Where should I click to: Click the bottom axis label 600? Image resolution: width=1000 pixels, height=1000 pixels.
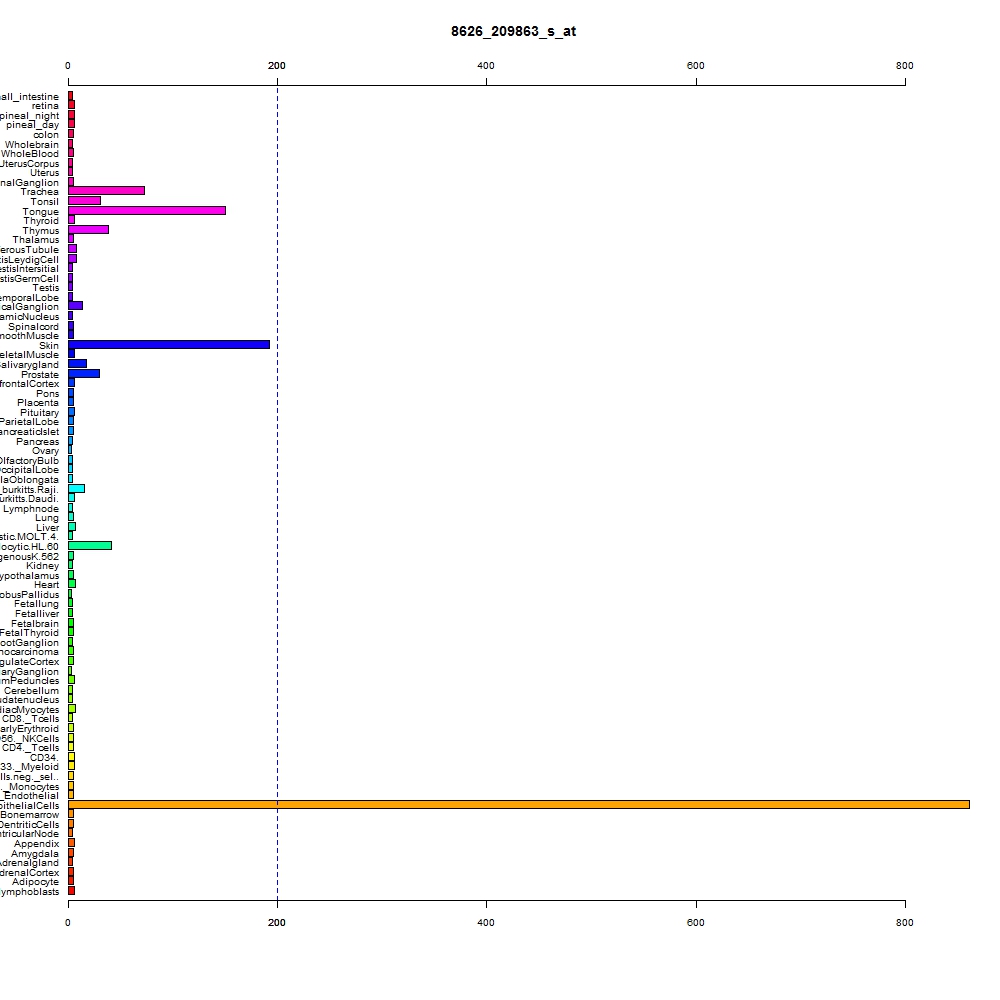tap(696, 923)
